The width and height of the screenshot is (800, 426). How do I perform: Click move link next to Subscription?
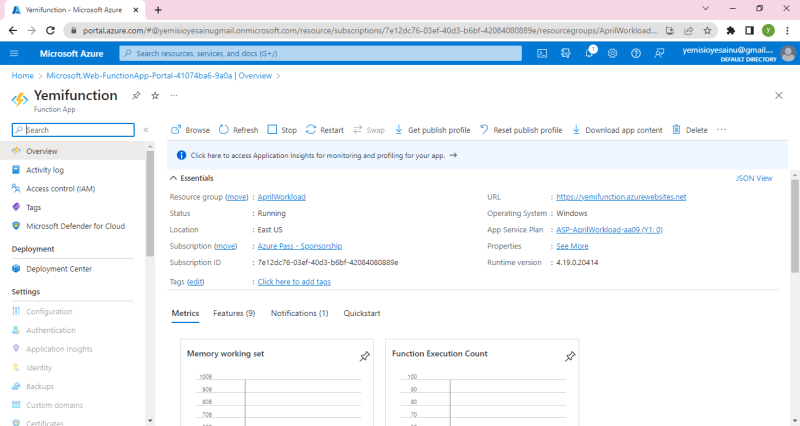226,246
